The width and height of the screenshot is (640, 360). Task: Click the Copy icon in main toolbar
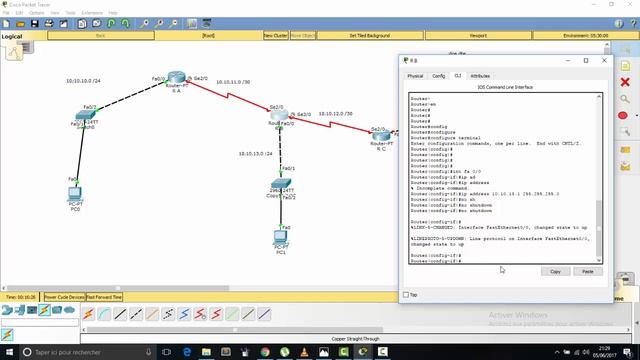pyautogui.click(x=82, y=24)
